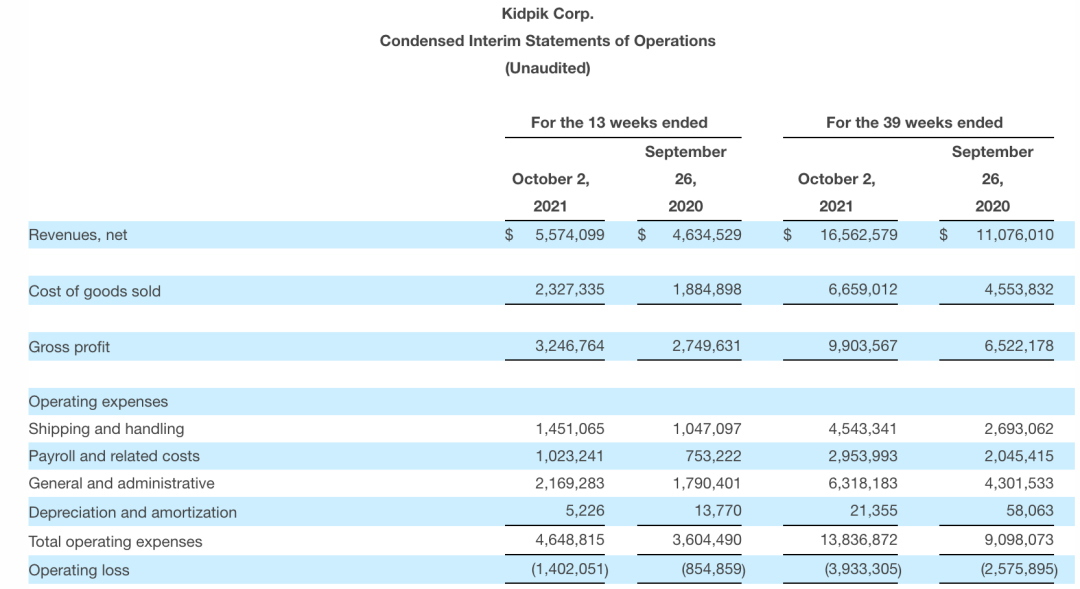Image resolution: width=1080 pixels, height=589 pixels.
Task: Click general and administrative value 2,169,283
Action: pos(570,484)
